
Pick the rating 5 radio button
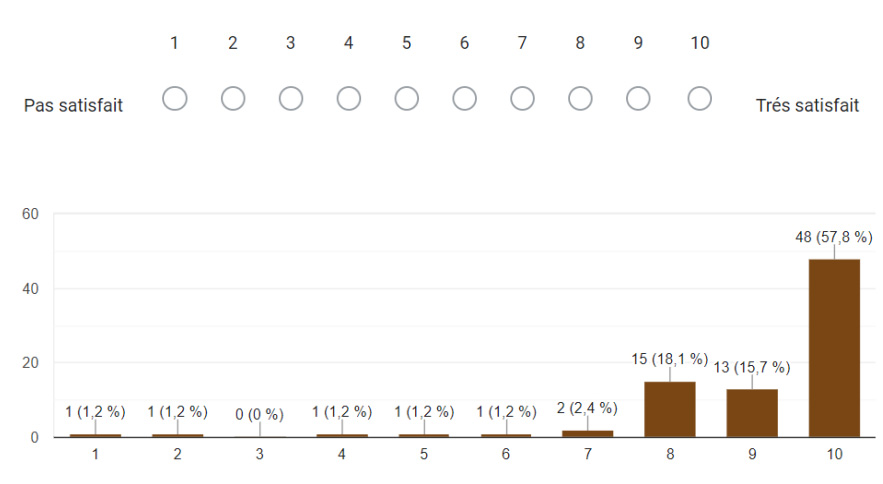407,99
